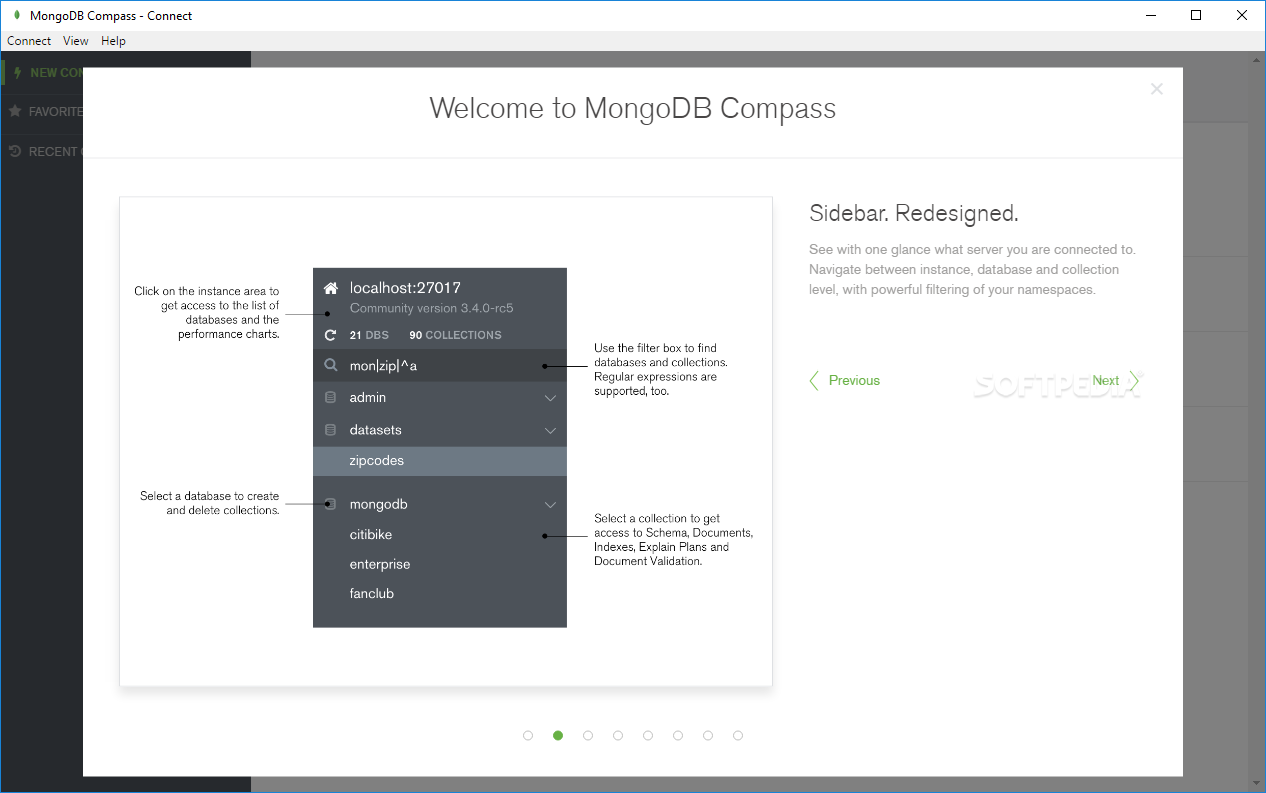Select the first tour page dot
1266x793 pixels.
528,735
